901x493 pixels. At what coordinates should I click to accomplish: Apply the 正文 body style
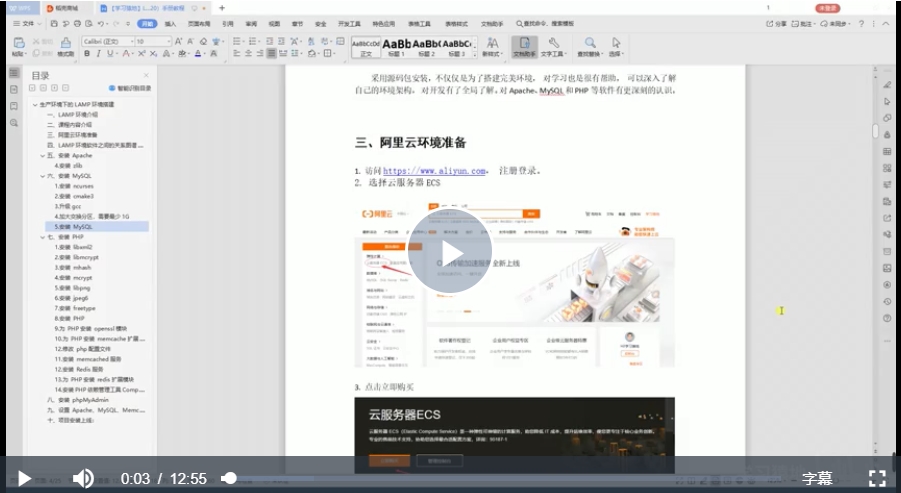[366, 47]
